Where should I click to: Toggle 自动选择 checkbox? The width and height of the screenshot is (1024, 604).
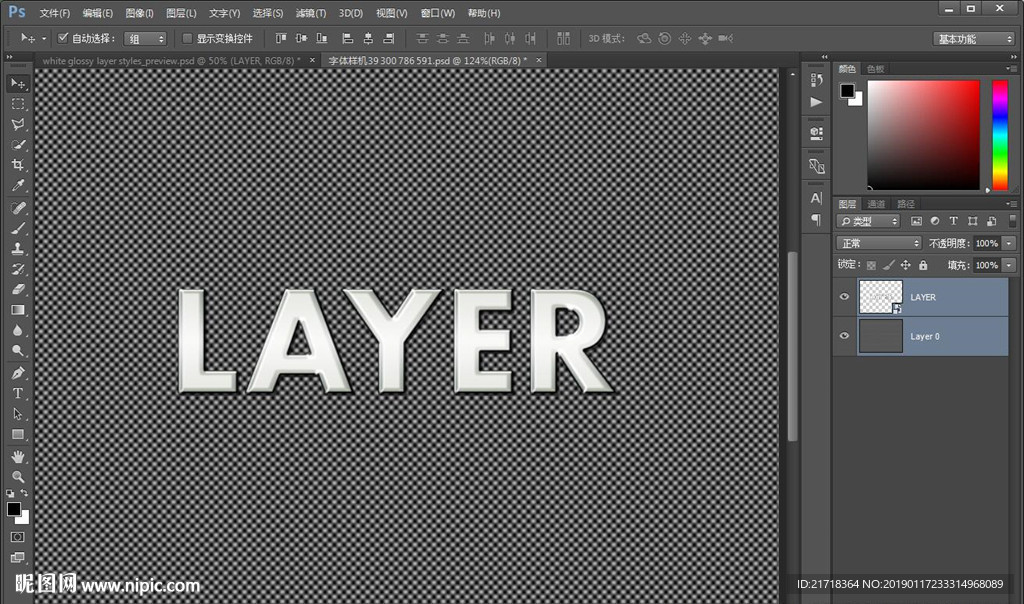tap(63, 38)
